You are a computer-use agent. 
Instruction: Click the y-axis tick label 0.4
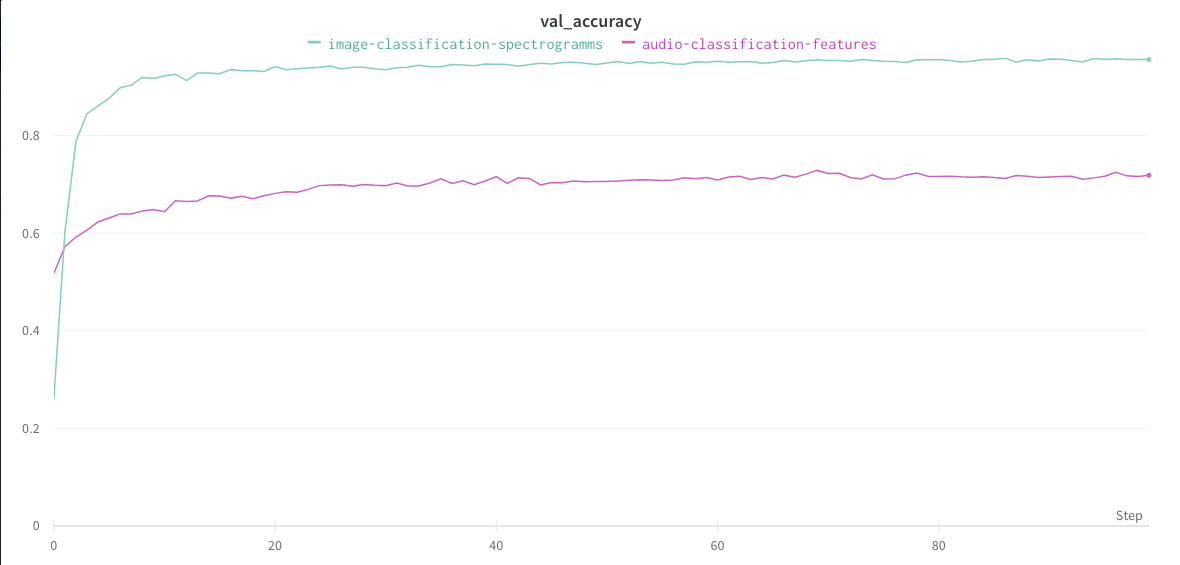(x=30, y=331)
